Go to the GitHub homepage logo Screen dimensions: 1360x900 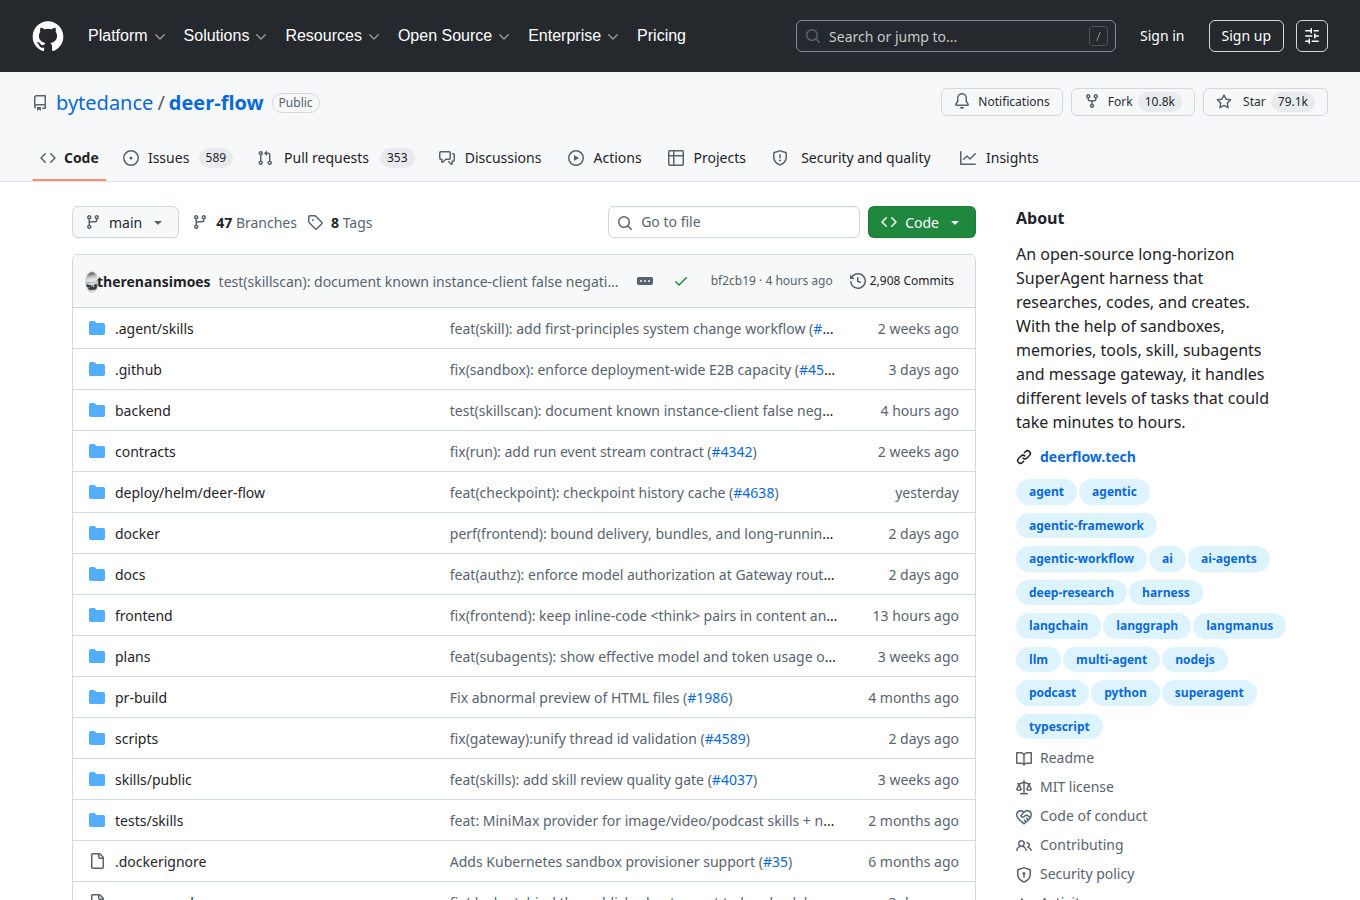pyautogui.click(x=48, y=36)
